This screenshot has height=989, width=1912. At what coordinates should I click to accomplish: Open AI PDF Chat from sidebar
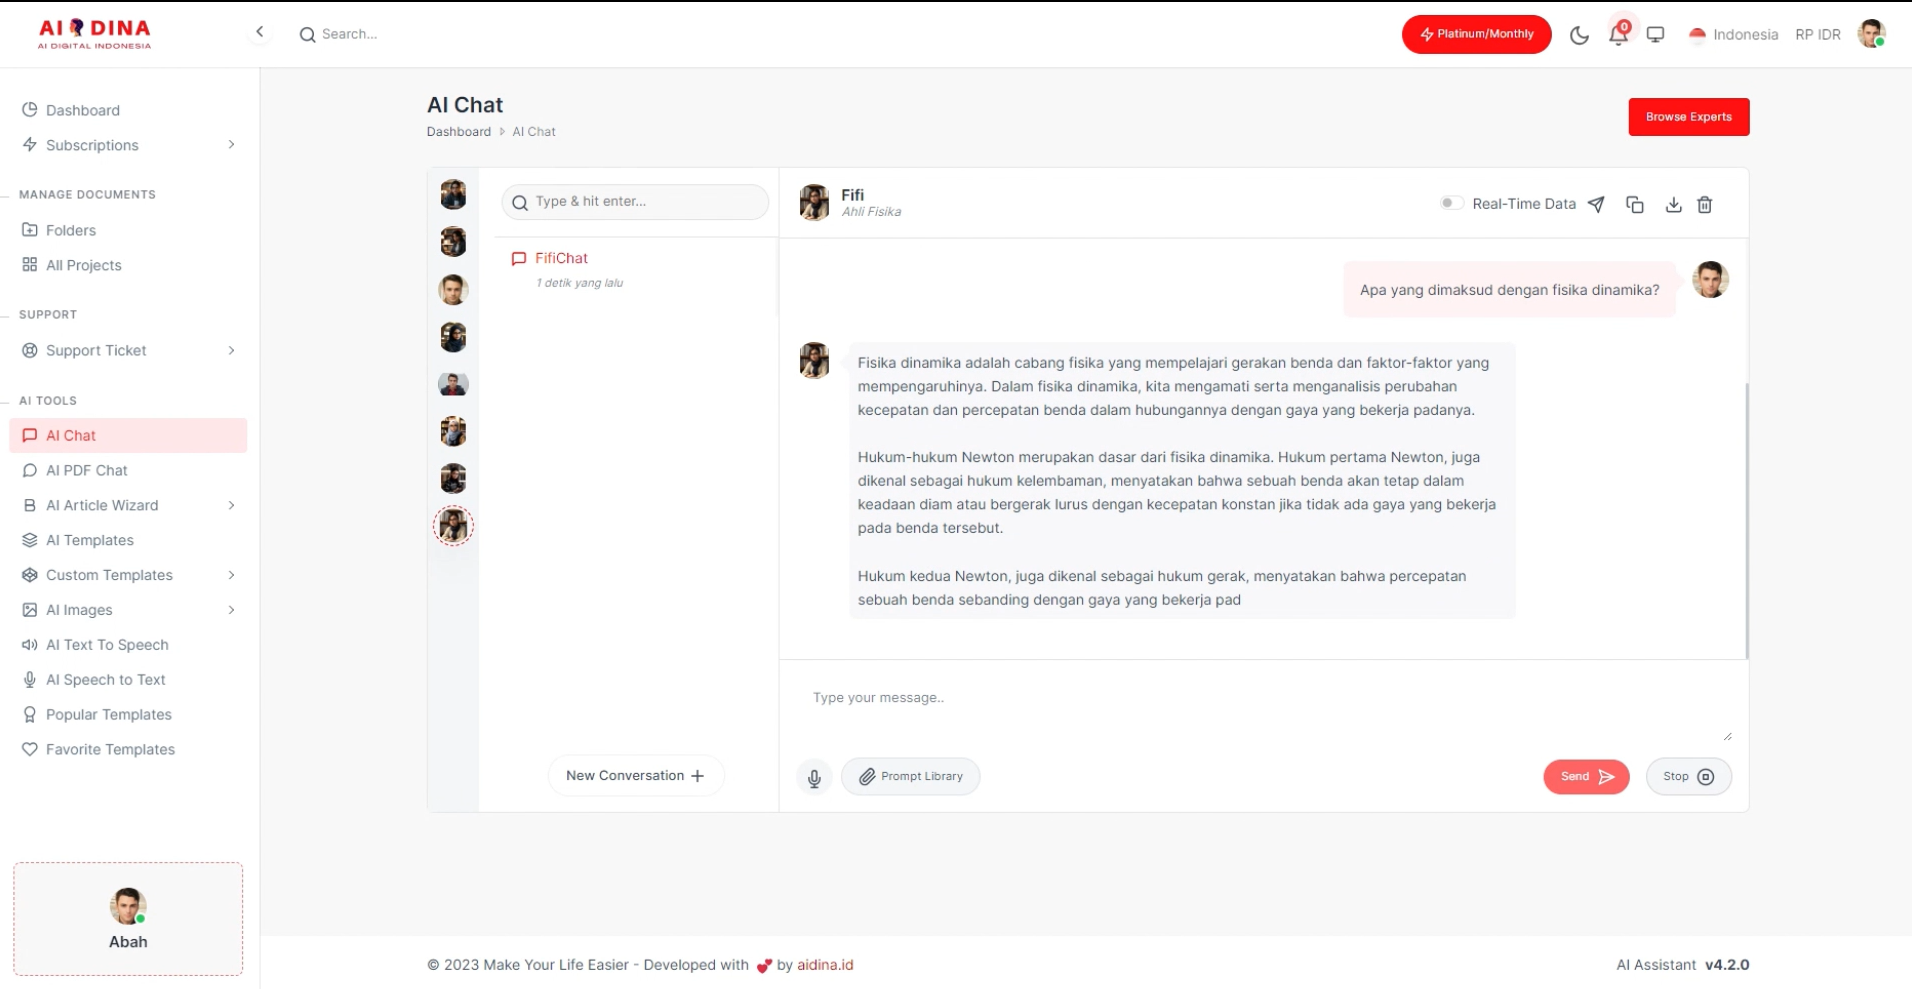[x=87, y=470]
